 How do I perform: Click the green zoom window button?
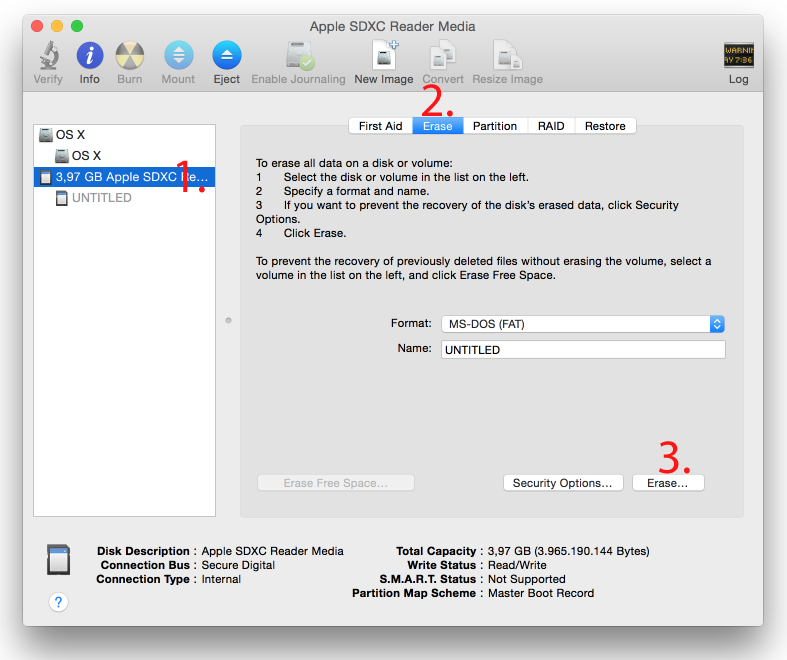point(77,26)
